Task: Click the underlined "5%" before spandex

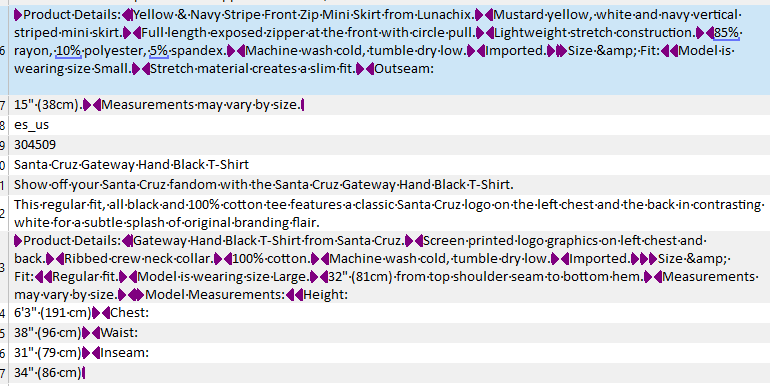Action: [x=158, y=51]
